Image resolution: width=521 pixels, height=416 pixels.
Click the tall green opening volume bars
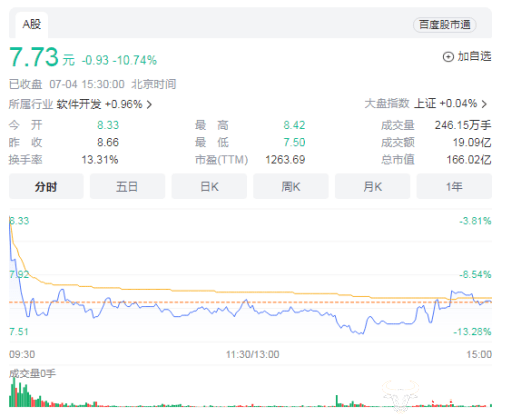click(19, 393)
